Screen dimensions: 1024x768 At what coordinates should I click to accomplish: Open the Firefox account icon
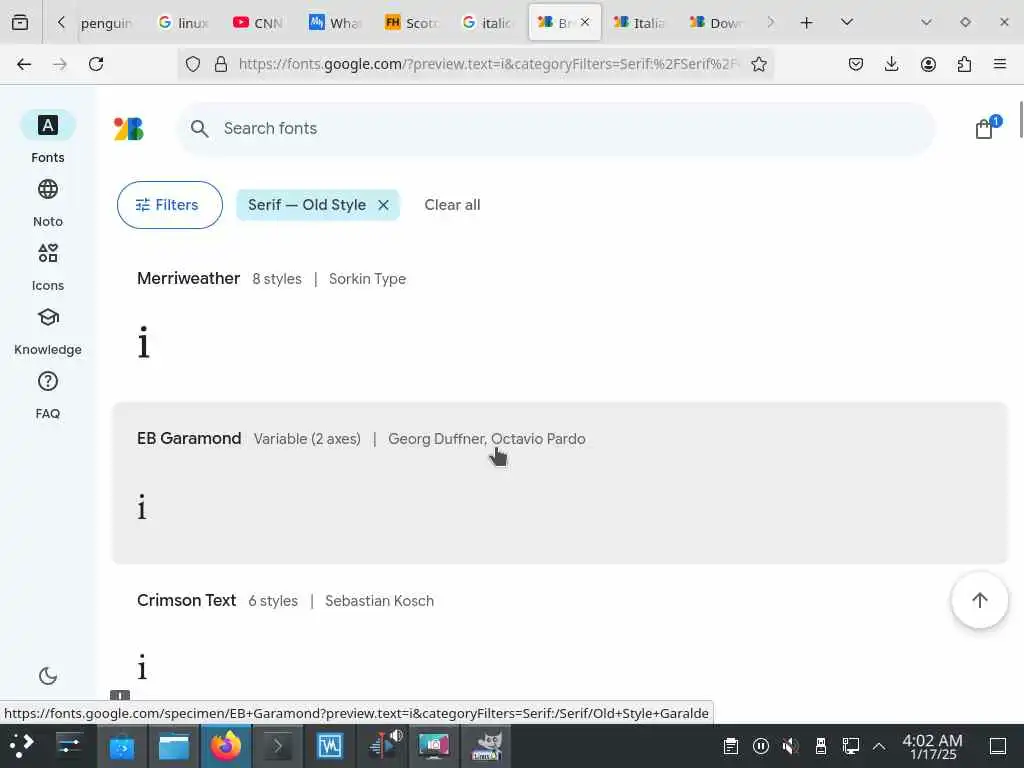point(928,64)
